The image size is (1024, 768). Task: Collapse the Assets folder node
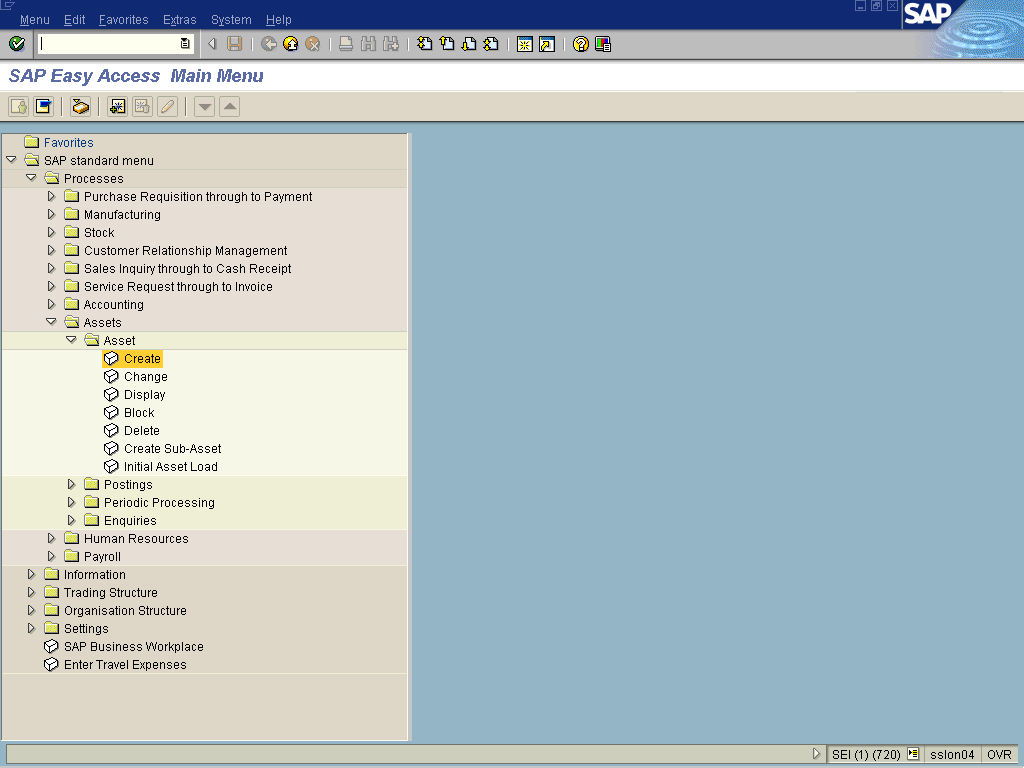pyautogui.click(x=51, y=323)
